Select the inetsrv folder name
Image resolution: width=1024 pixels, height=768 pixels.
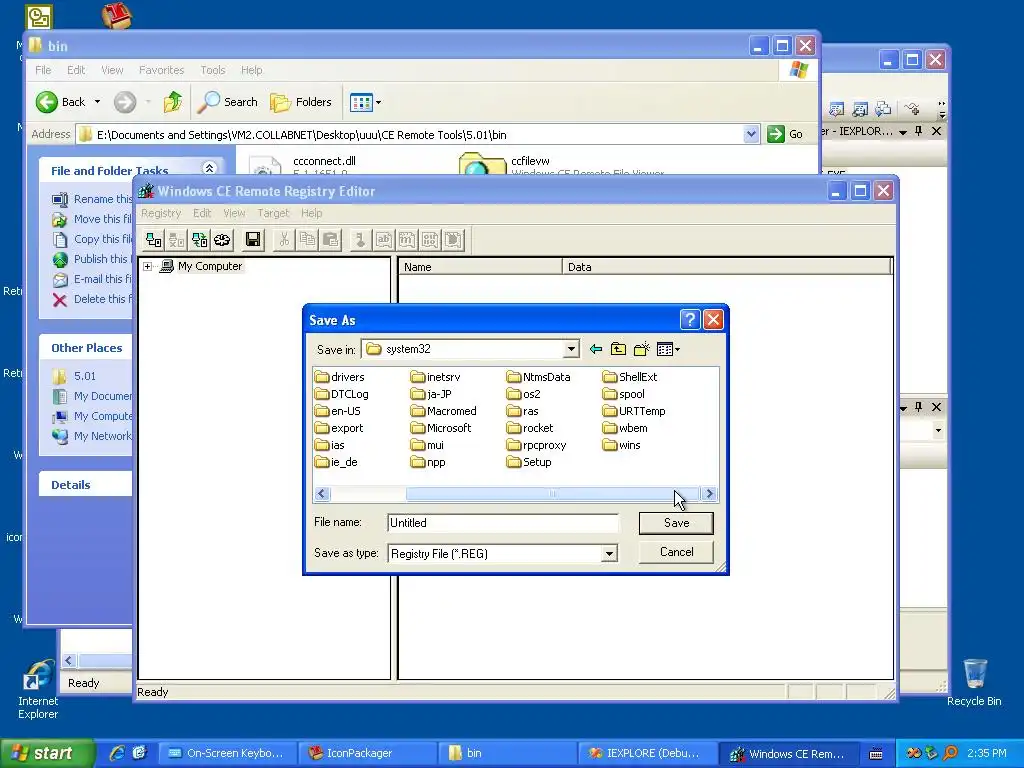click(x=443, y=377)
